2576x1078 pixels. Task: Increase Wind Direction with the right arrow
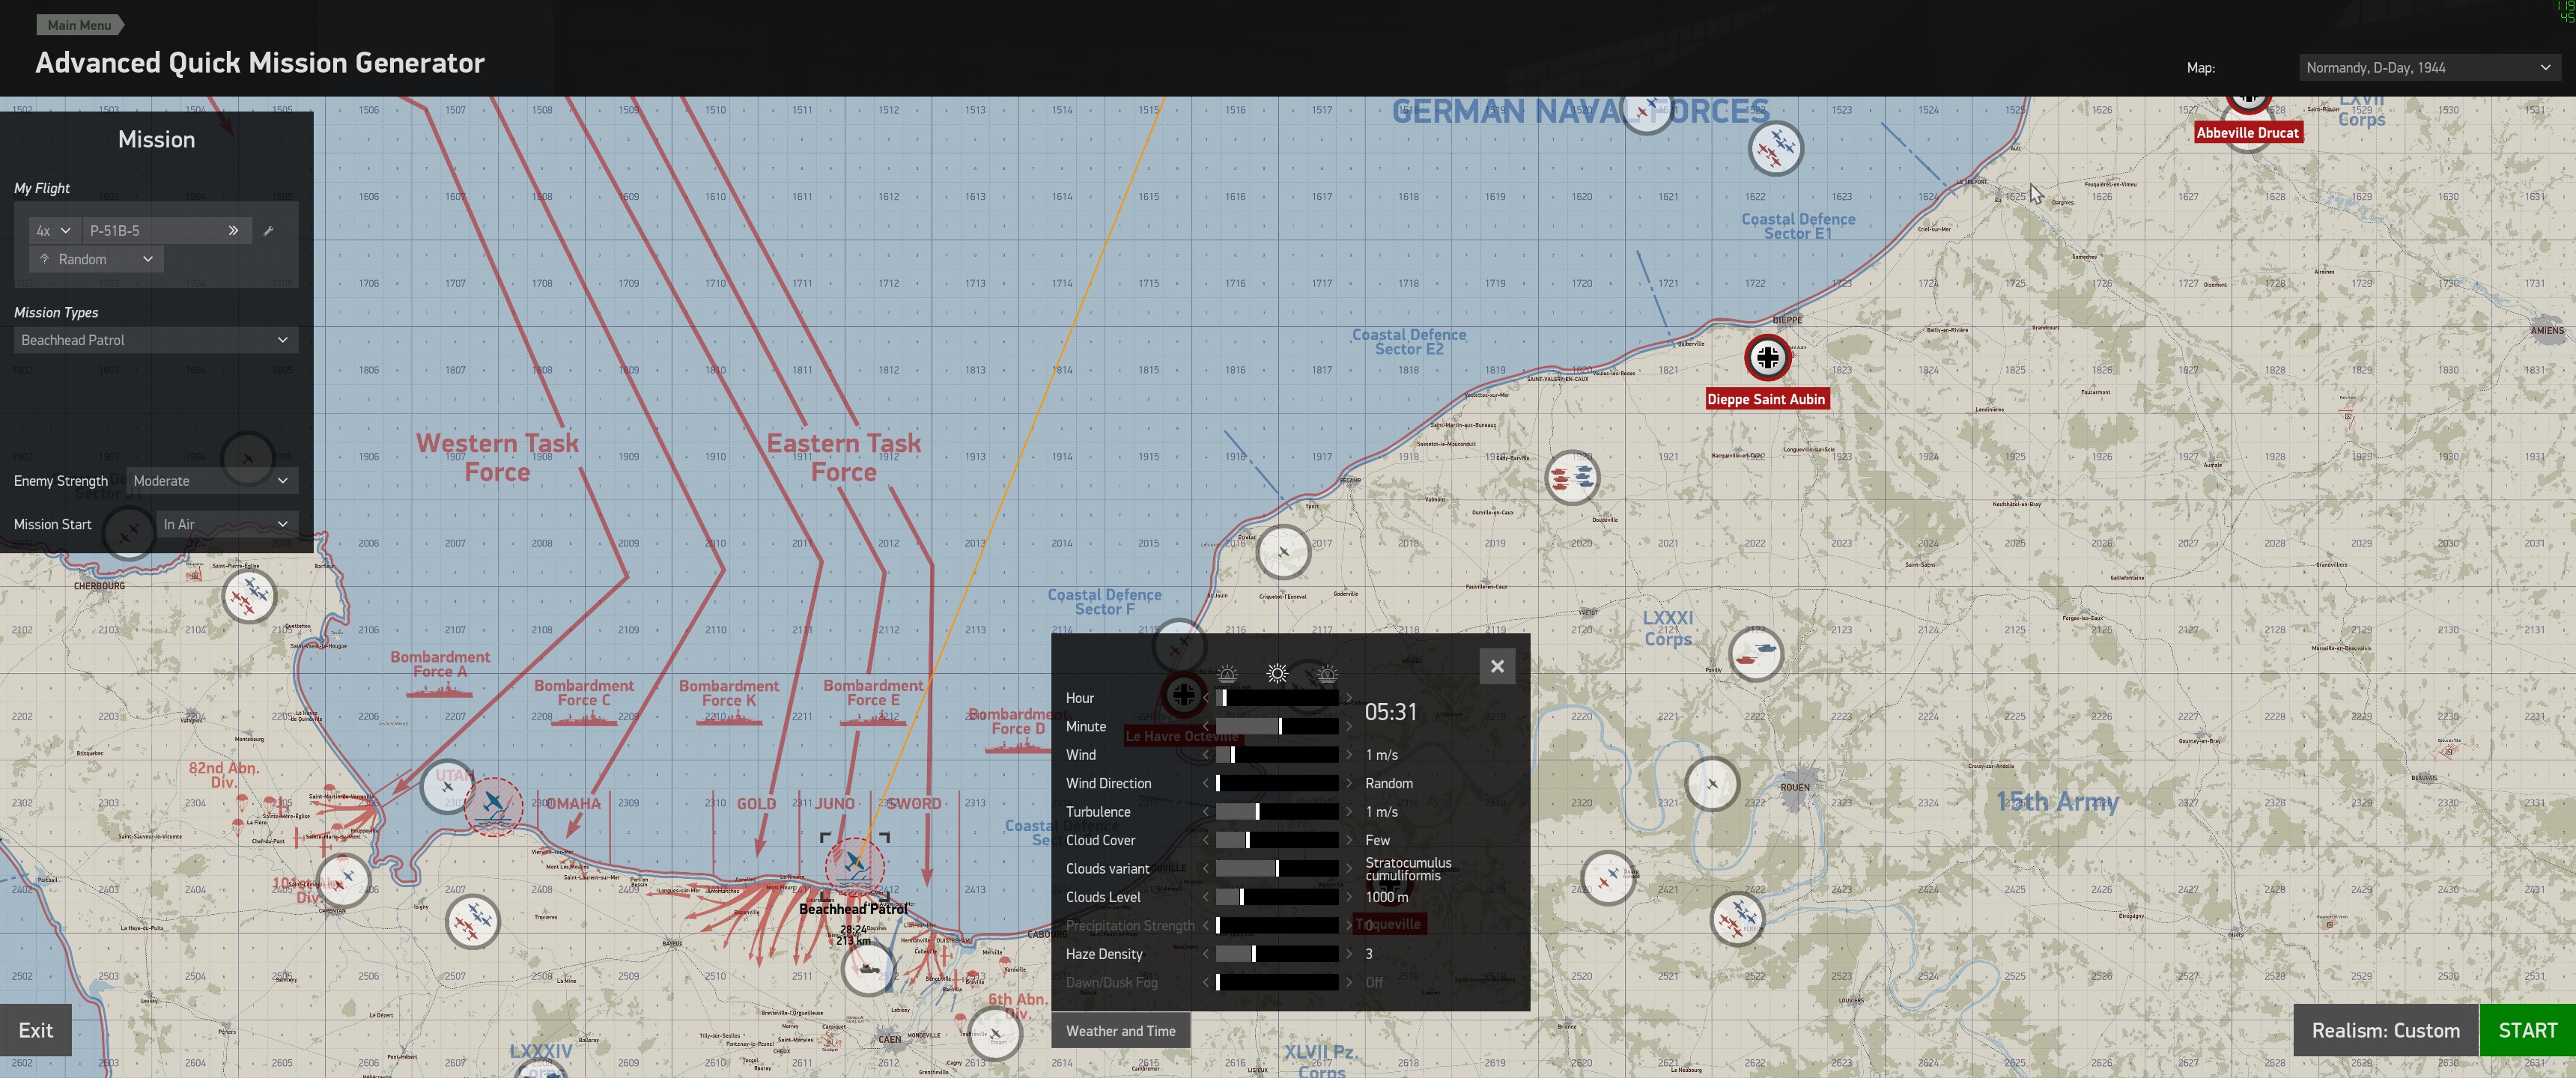[x=1349, y=783]
